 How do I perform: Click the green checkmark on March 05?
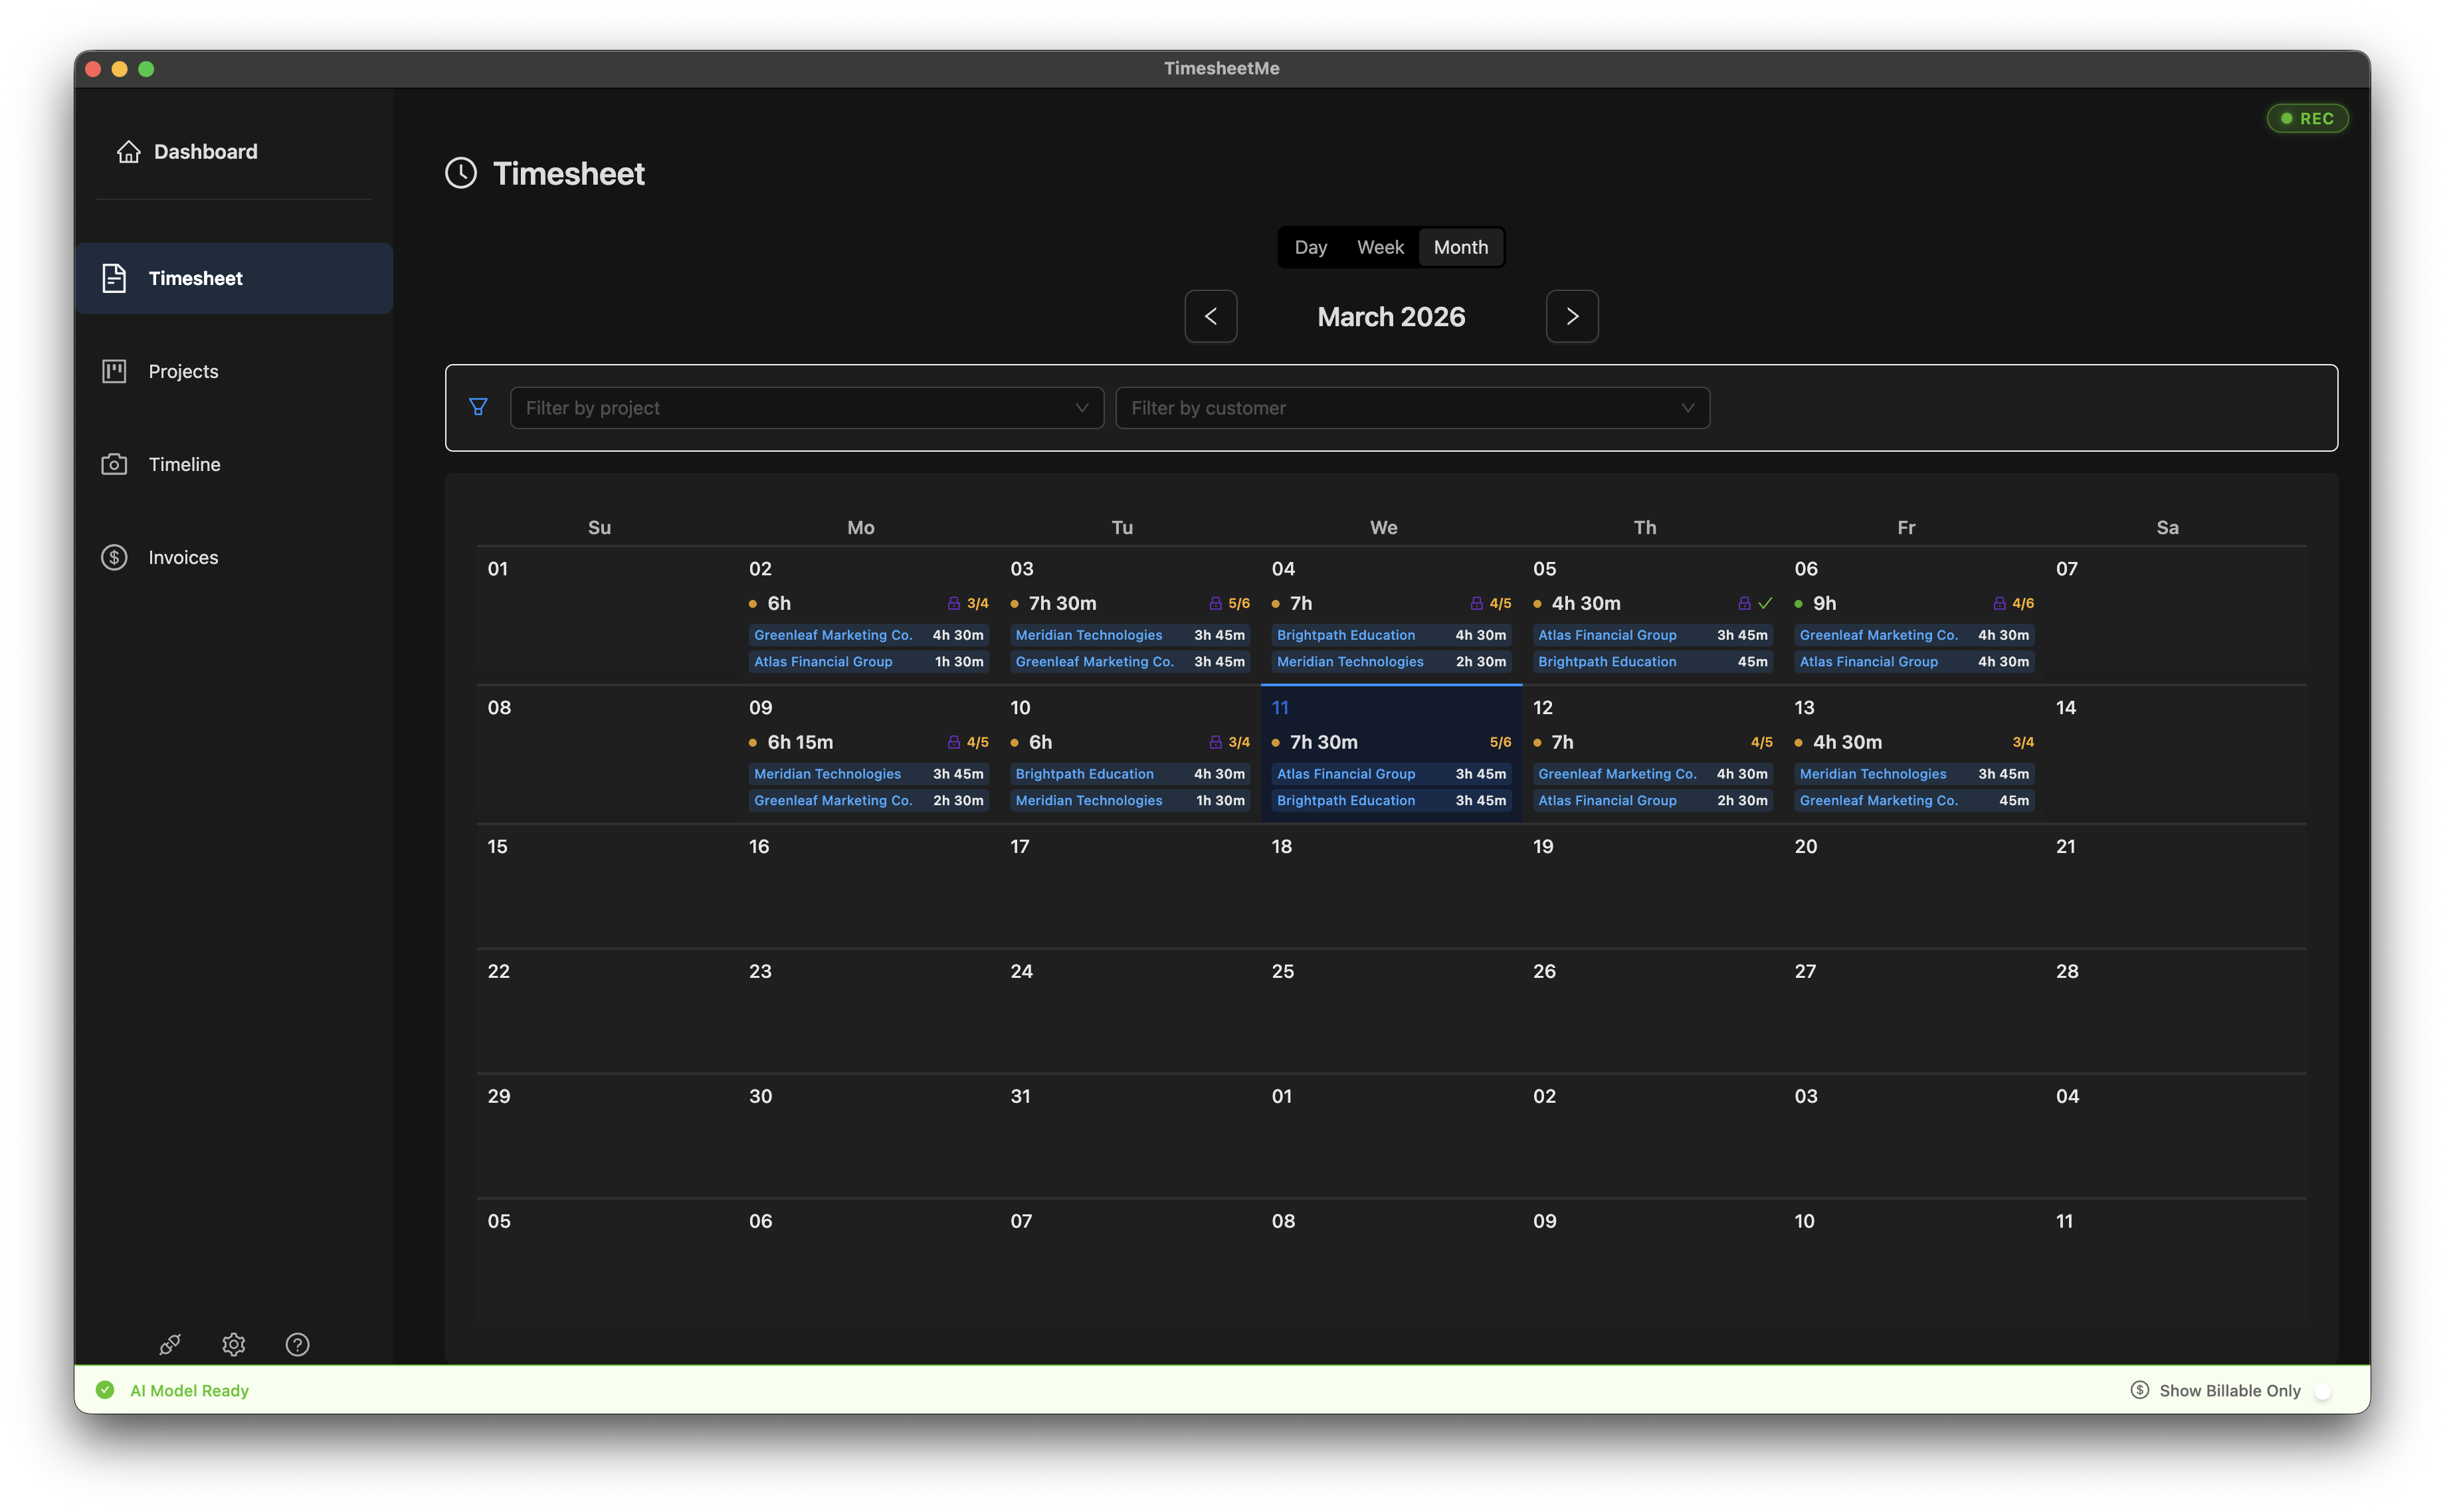tap(1765, 603)
